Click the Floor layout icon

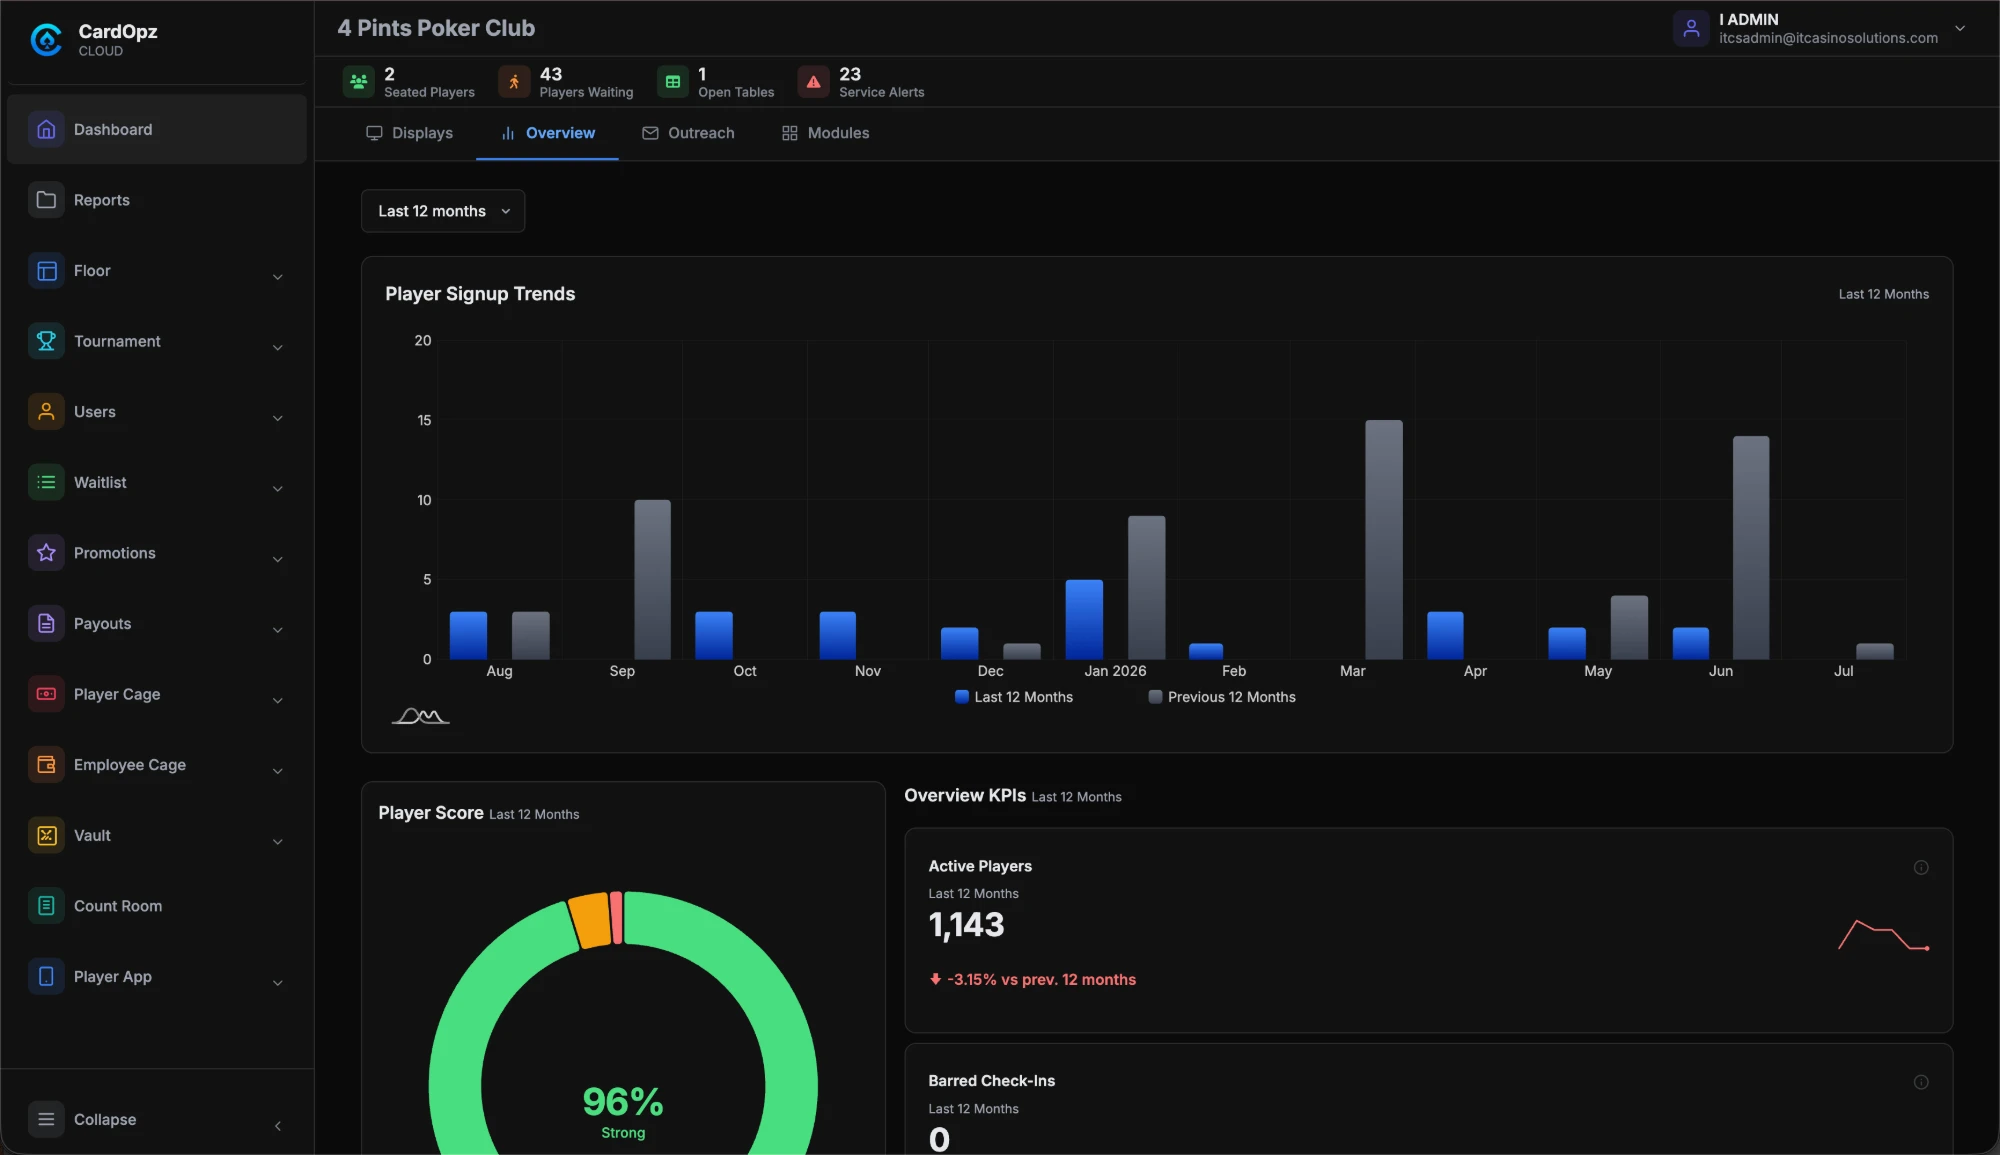[x=46, y=271]
